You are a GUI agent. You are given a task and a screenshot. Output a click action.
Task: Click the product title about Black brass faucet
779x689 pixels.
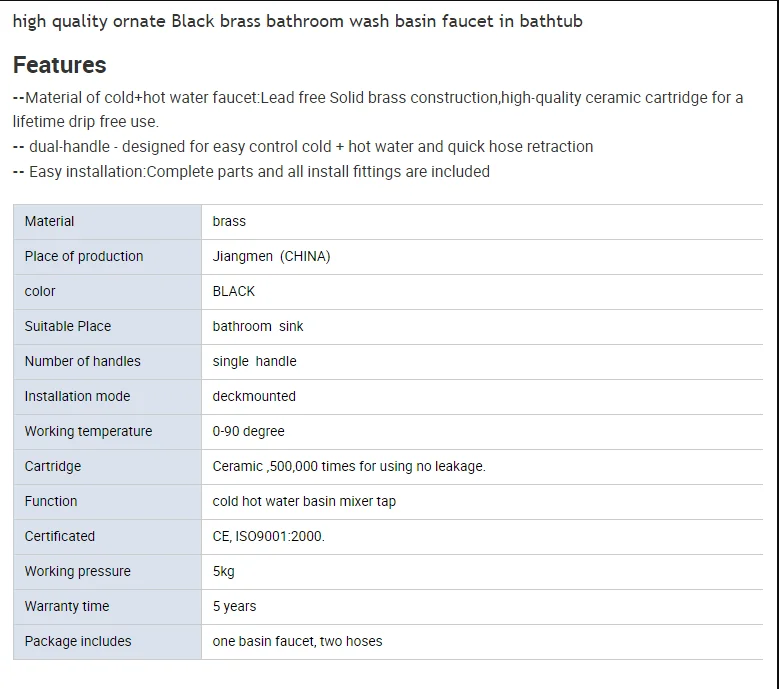tap(297, 21)
